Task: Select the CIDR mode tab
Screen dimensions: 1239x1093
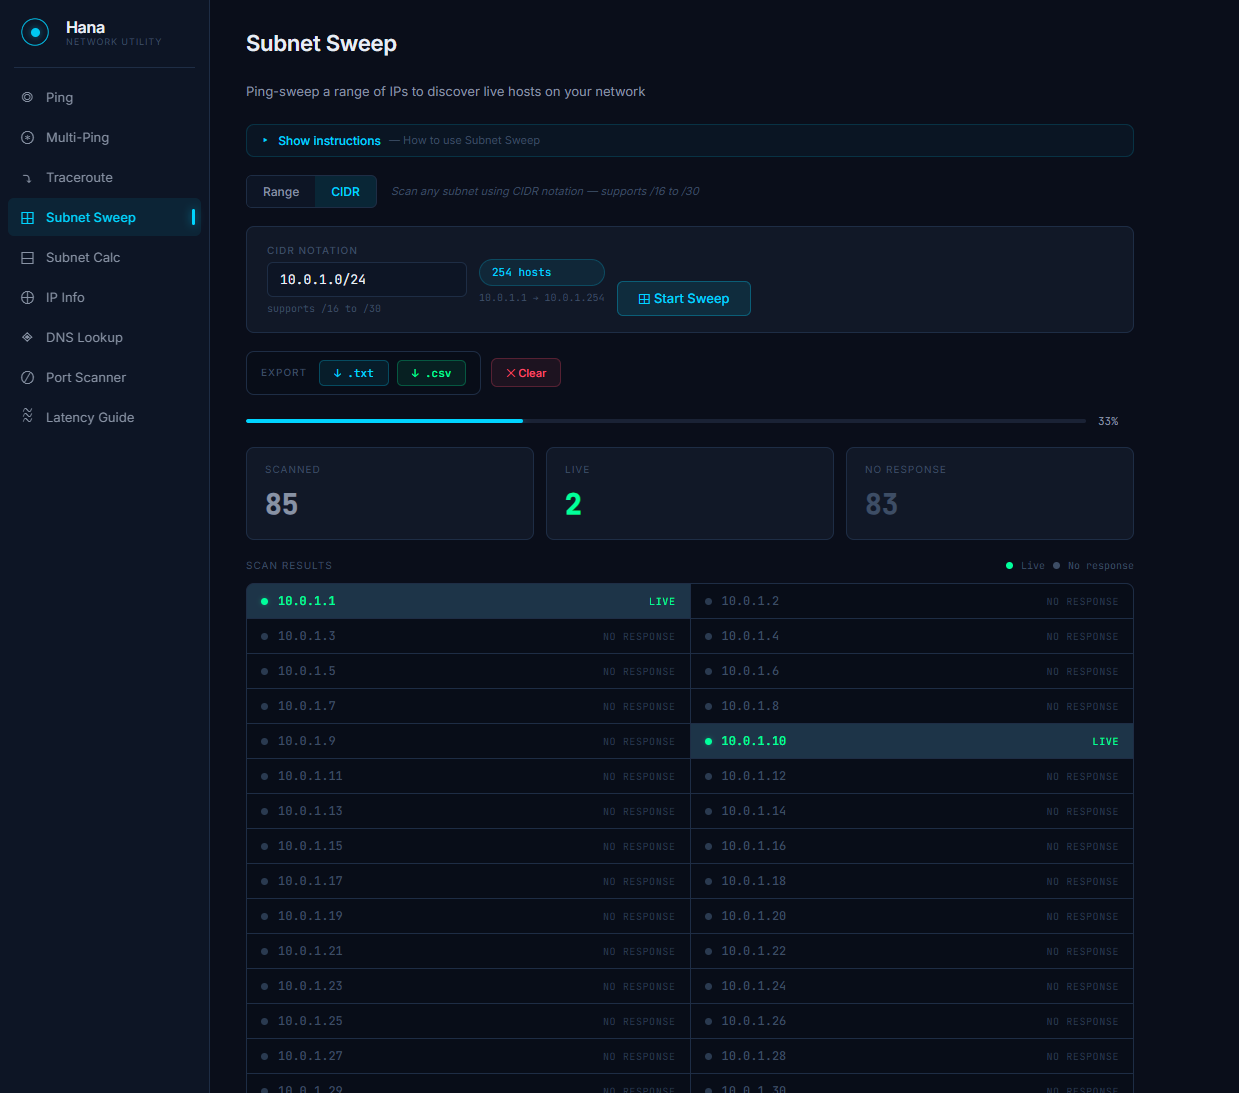Action: coord(346,191)
